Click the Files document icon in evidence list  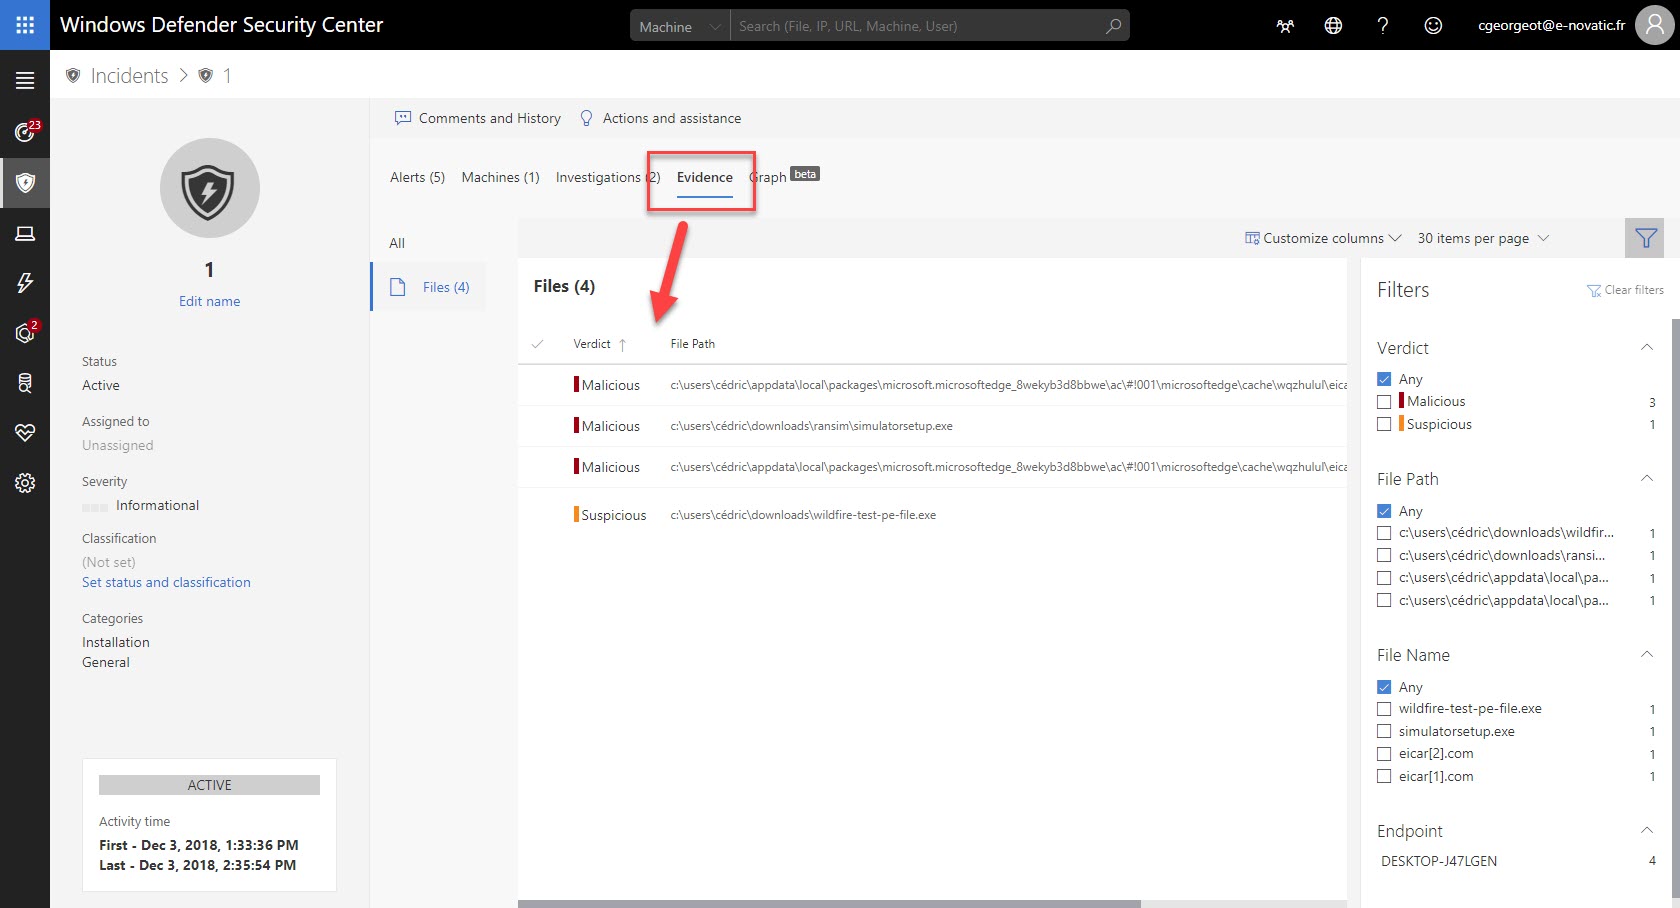click(397, 287)
